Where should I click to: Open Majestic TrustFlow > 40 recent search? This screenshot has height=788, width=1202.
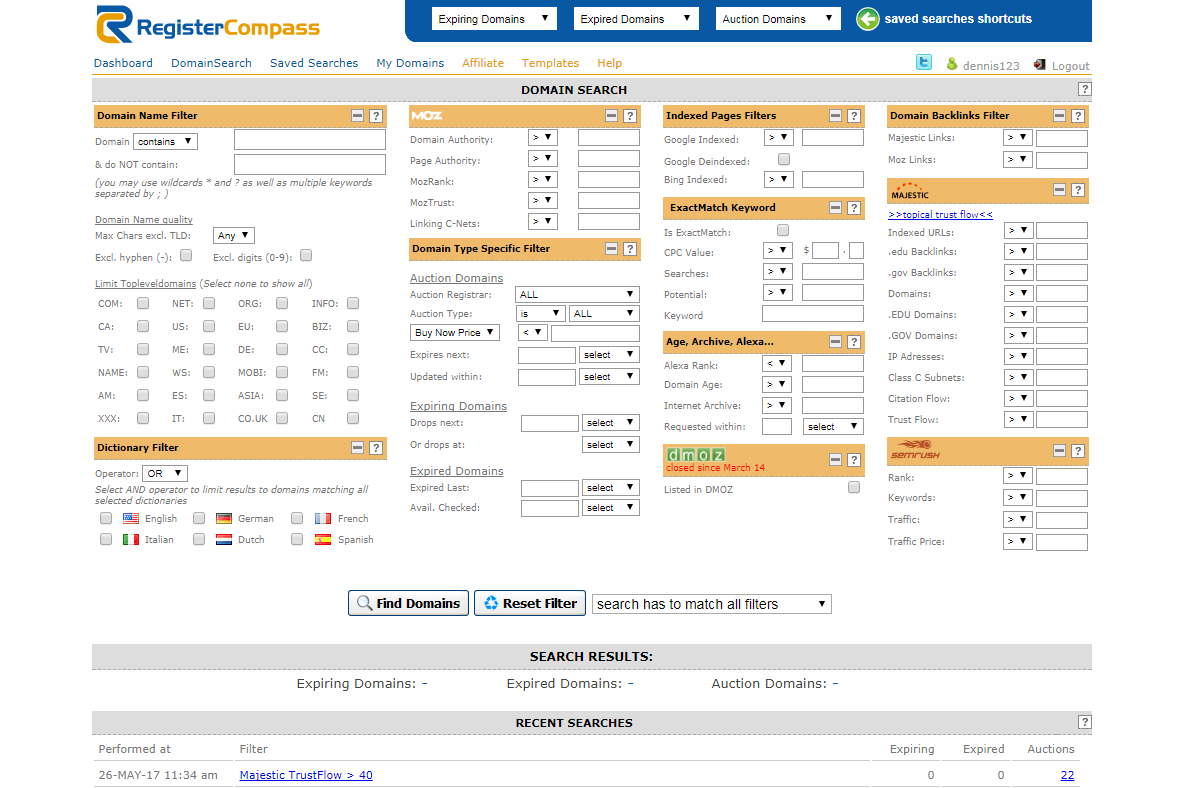306,775
